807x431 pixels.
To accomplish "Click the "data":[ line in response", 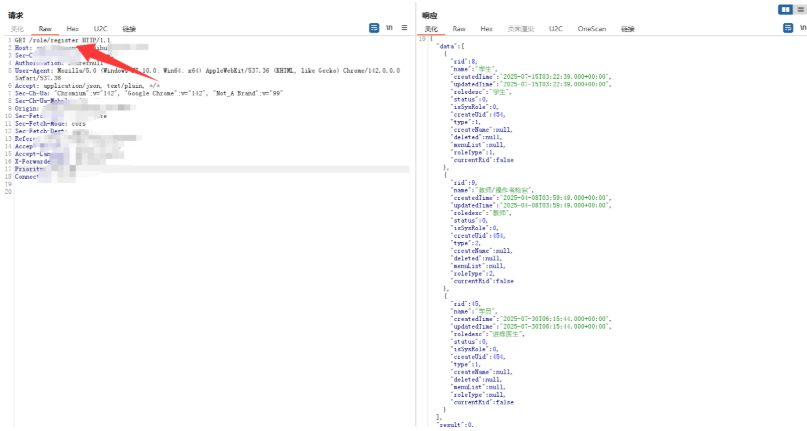I will [x=450, y=46].
